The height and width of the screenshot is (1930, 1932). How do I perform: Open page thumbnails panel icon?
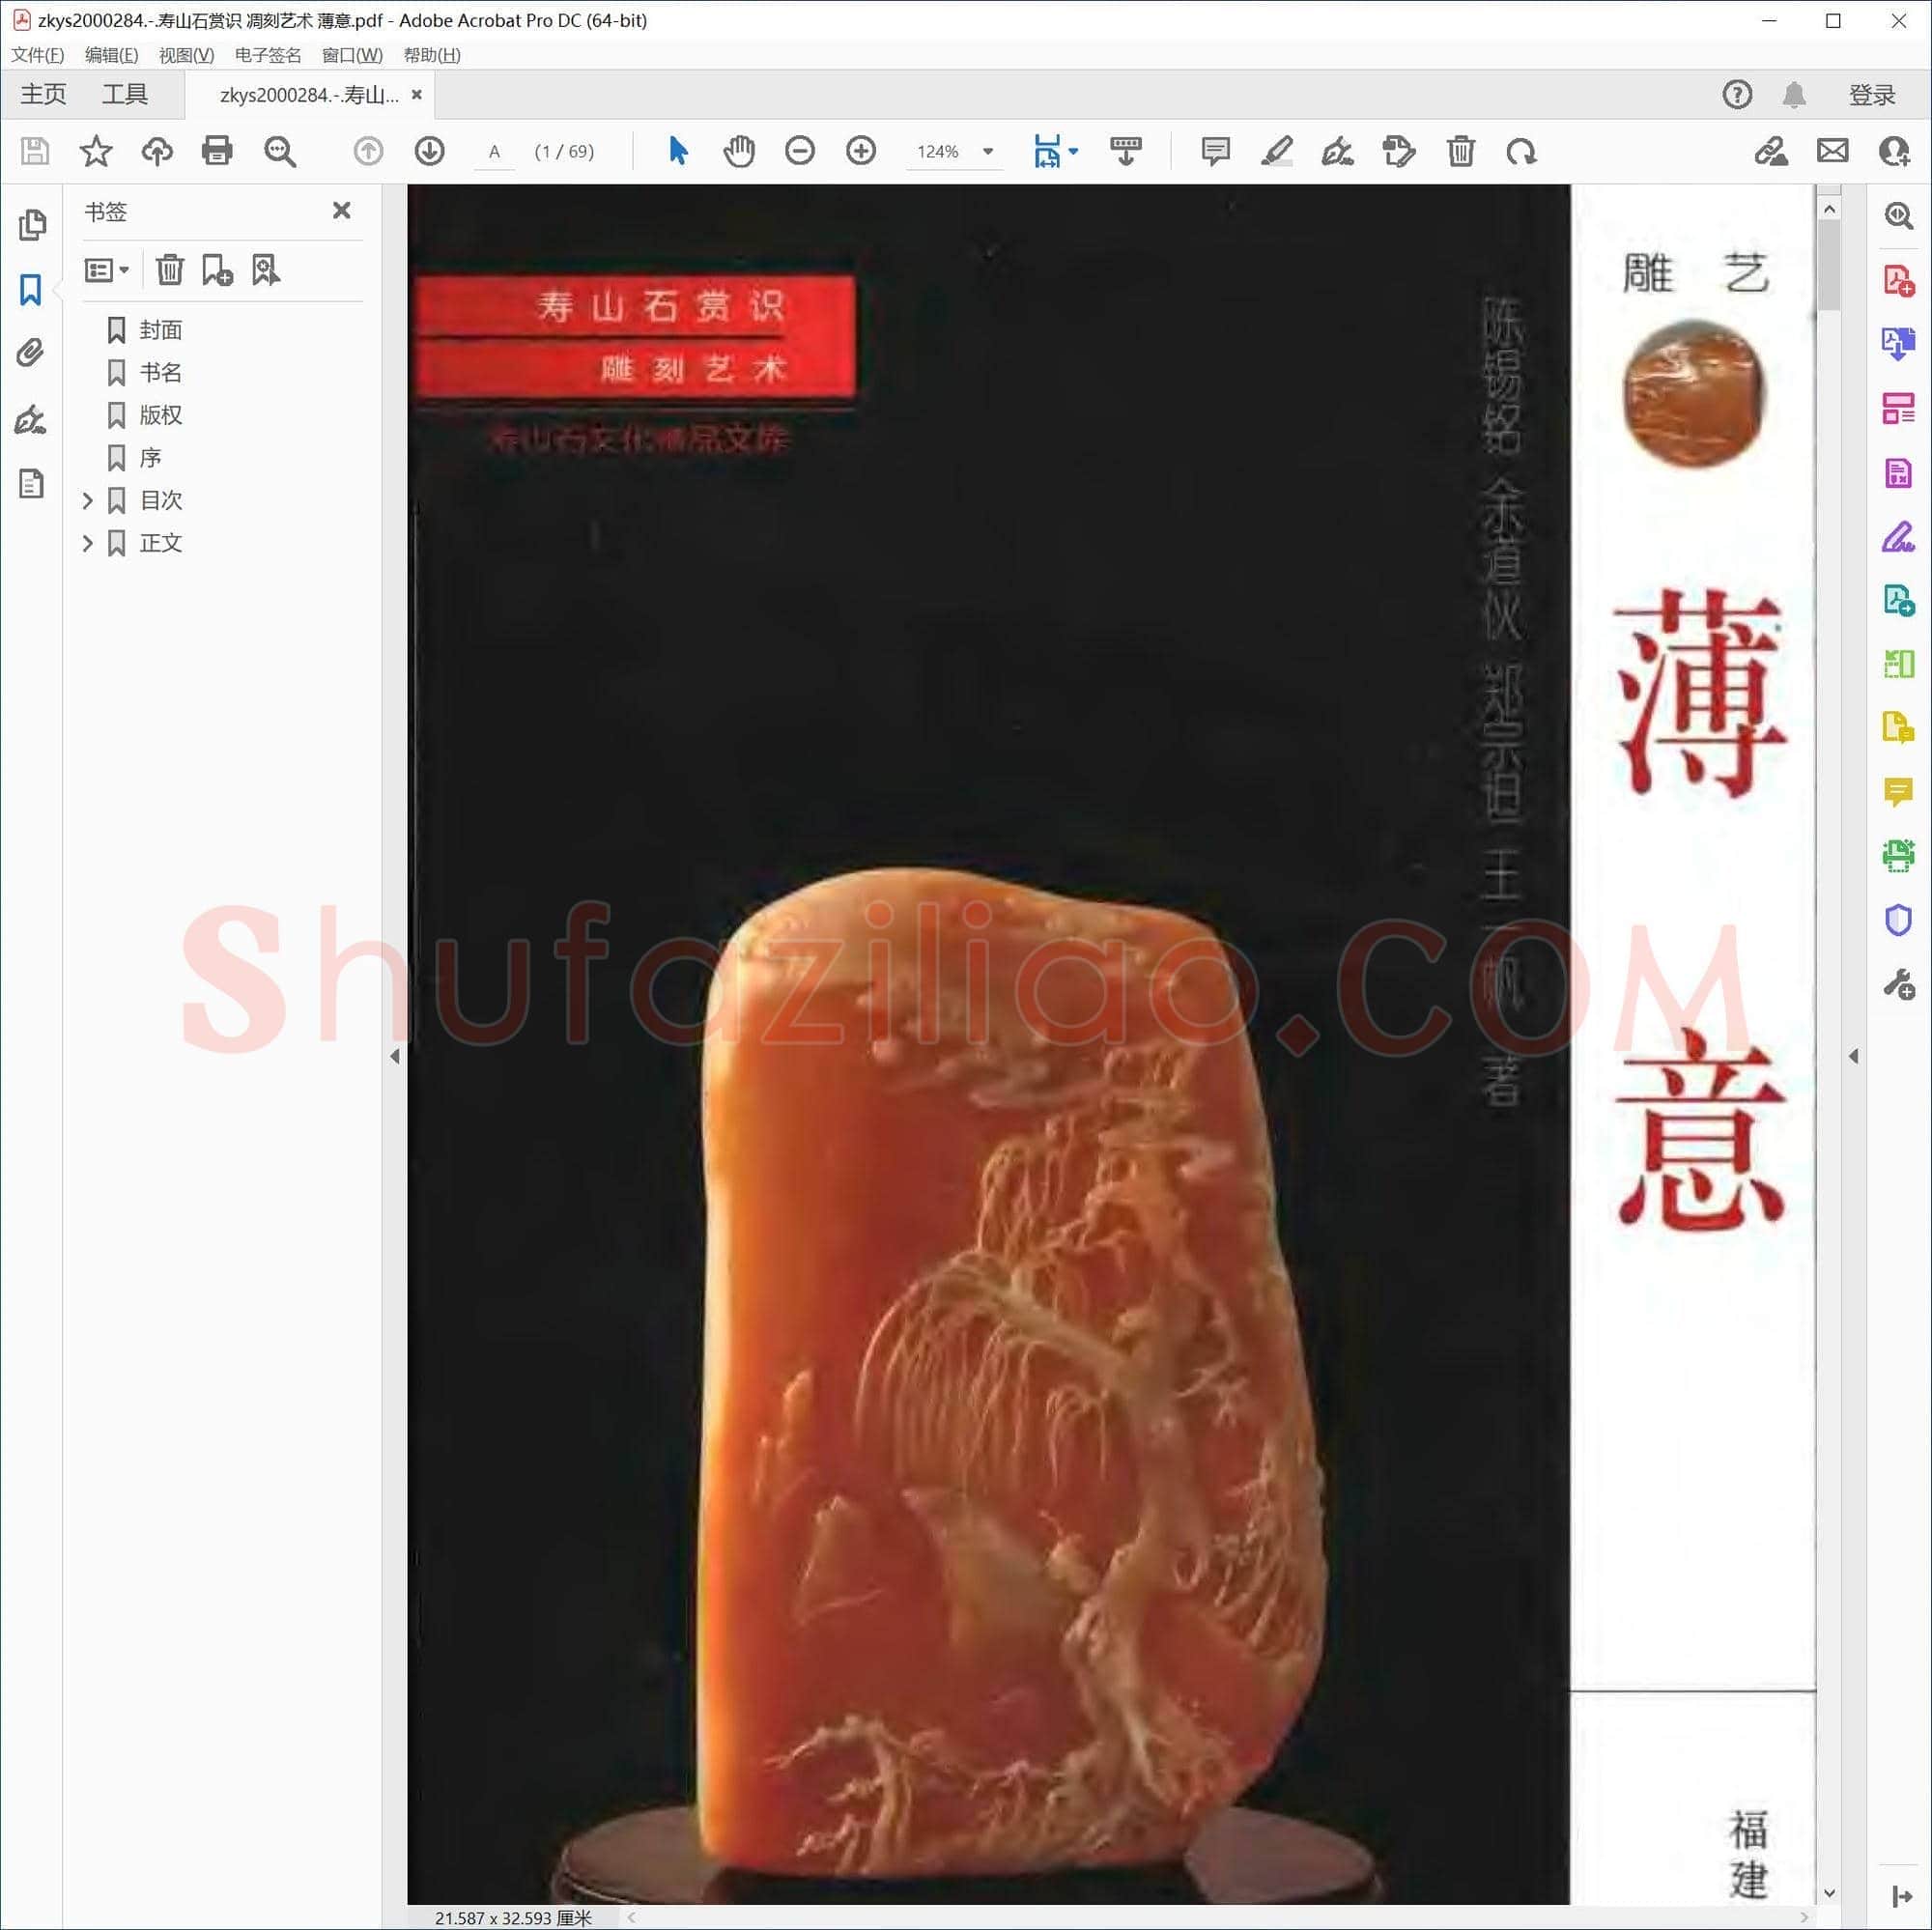[31, 225]
